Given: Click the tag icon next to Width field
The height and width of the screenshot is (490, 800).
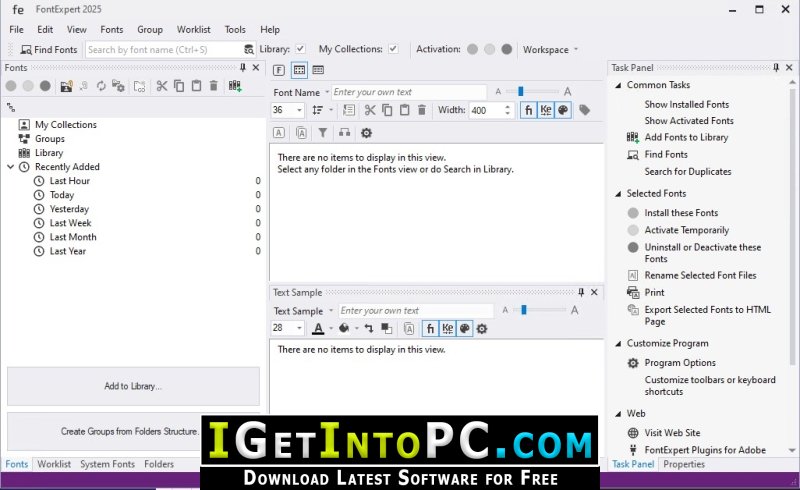Looking at the screenshot, I should pyautogui.click(x=585, y=110).
